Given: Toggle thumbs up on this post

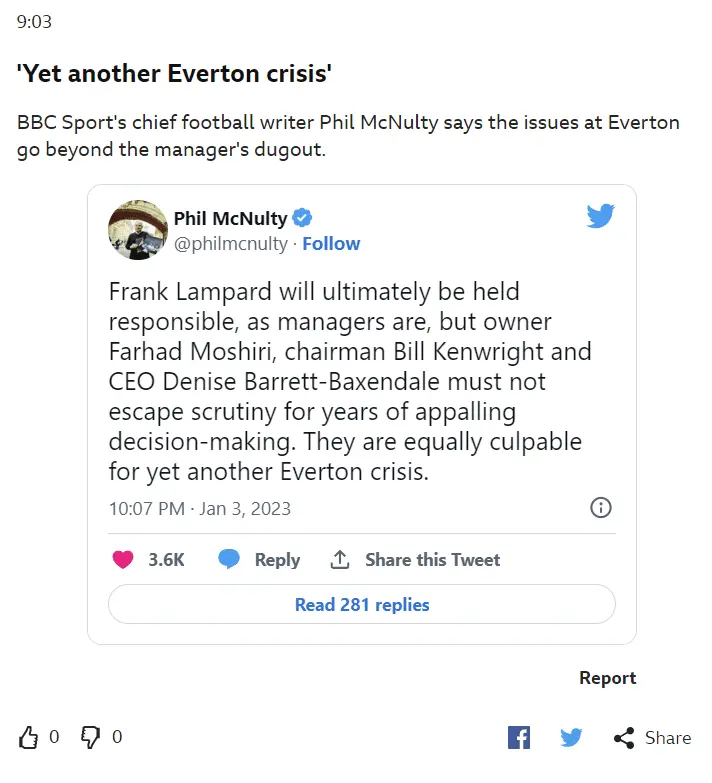Looking at the screenshot, I should (29, 738).
